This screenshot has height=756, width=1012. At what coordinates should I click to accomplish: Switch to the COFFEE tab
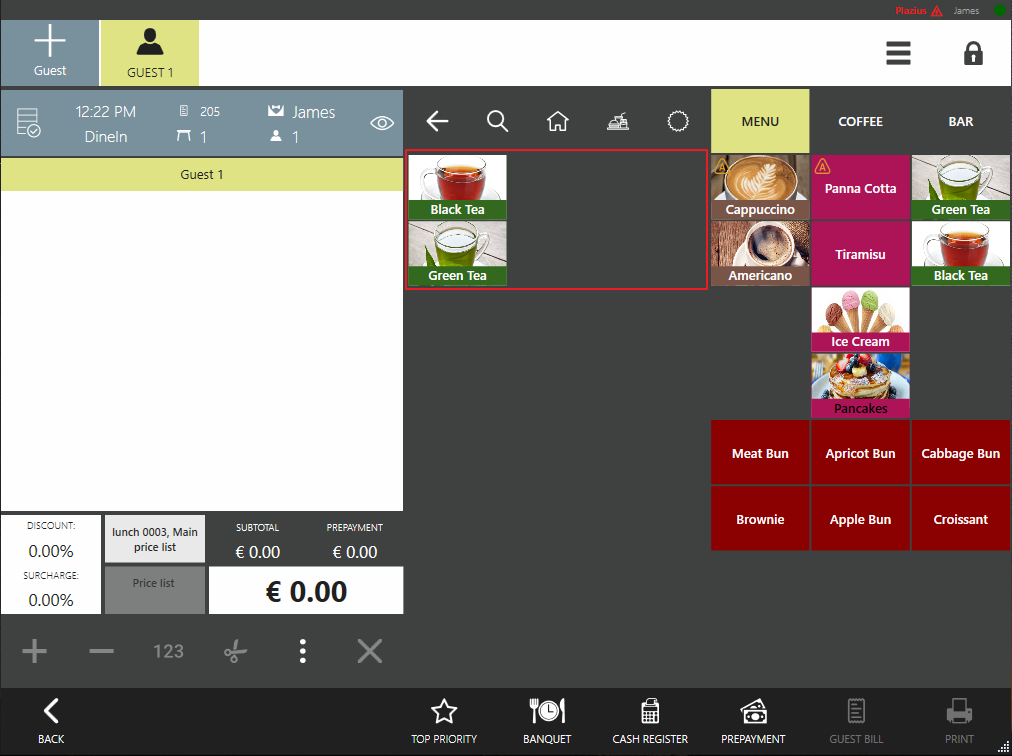pyautogui.click(x=860, y=121)
